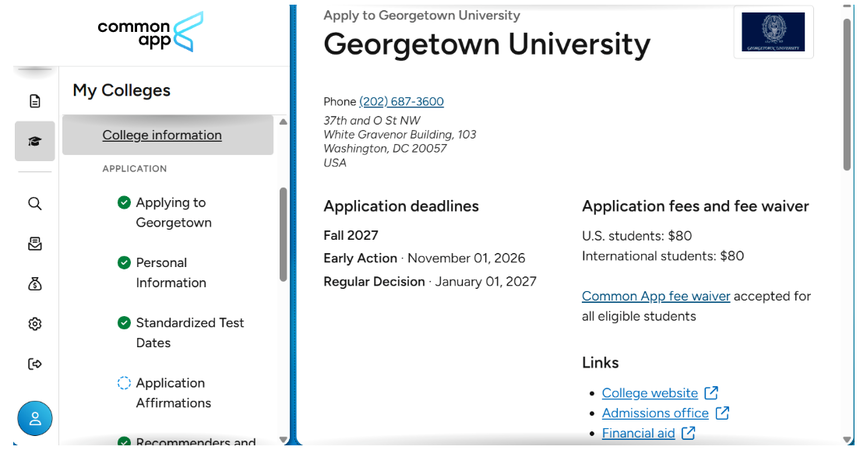The height and width of the screenshot is (450, 860).
Task: Click the Application fees and fee waiver heading
Action: tap(695, 206)
